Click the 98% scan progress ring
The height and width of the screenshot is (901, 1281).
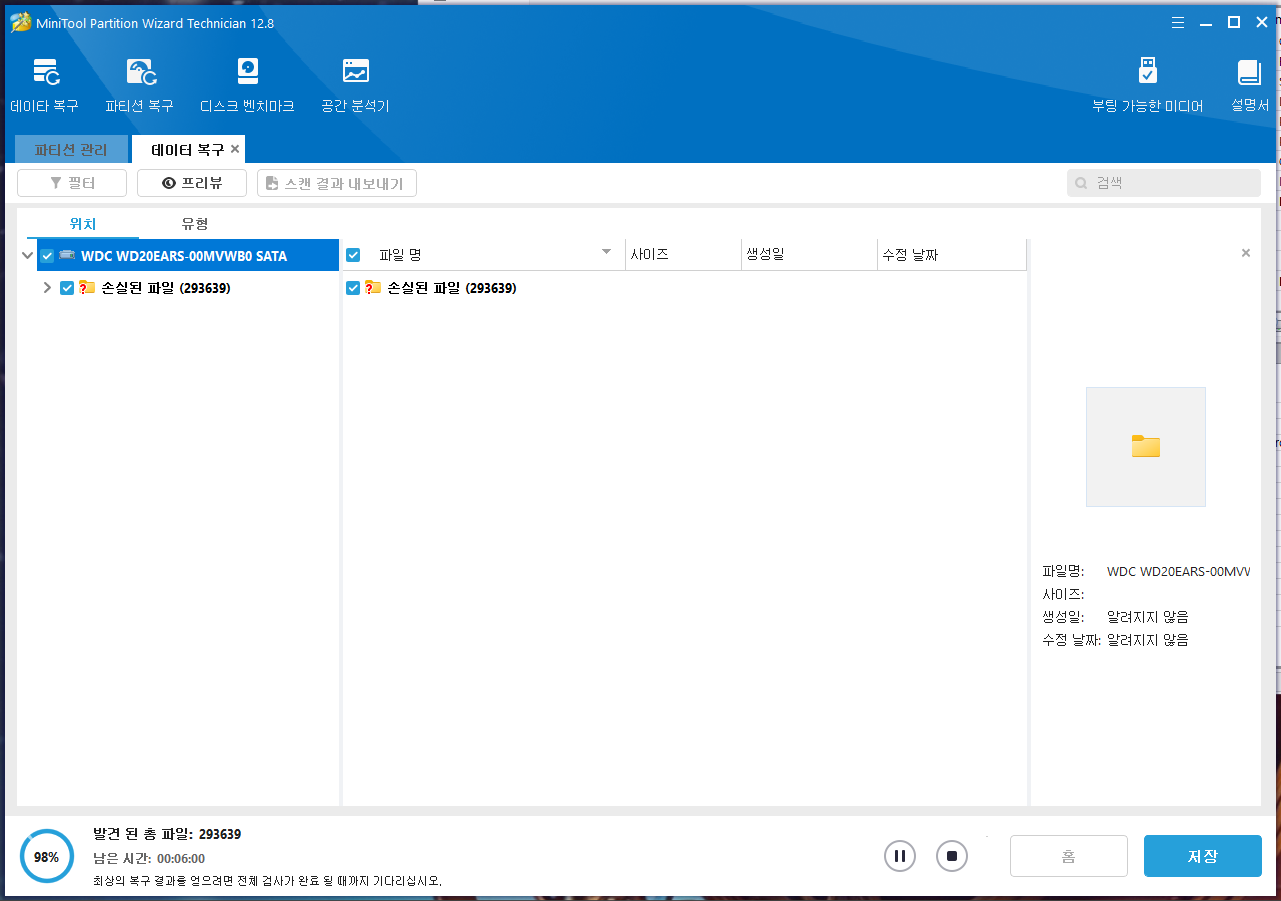46,857
